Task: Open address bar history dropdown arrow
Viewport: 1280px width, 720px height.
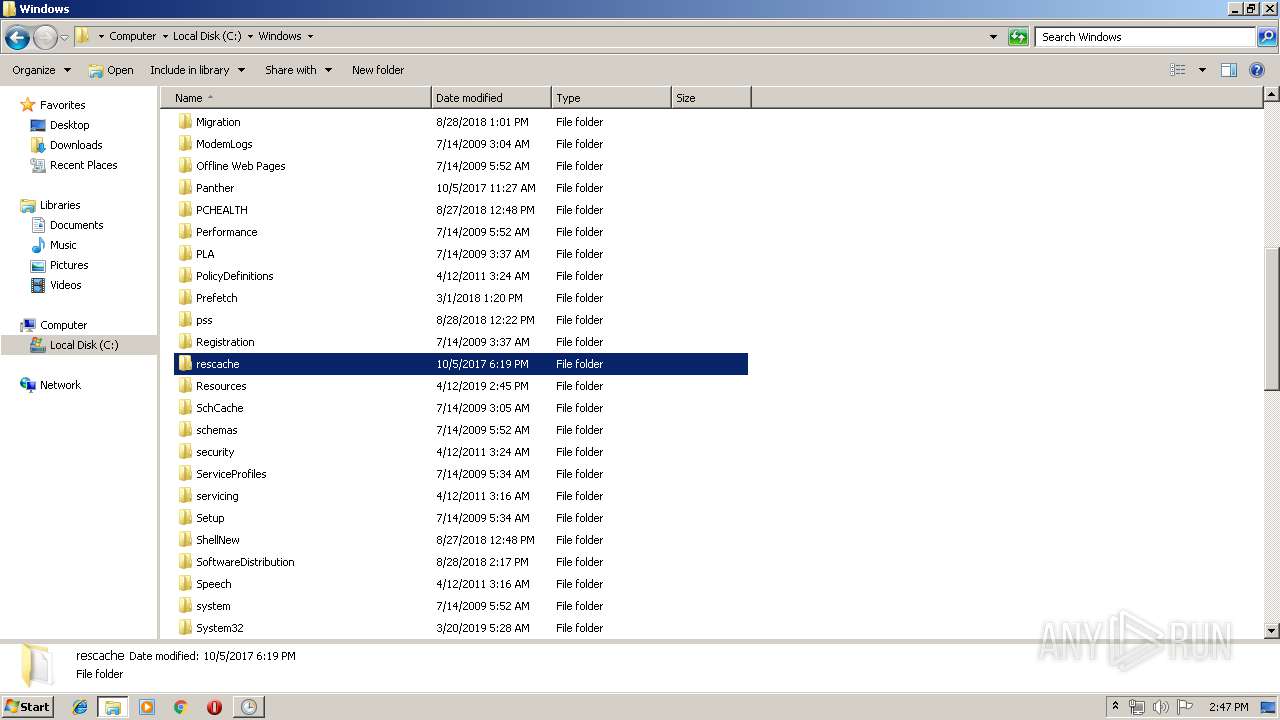Action: tap(993, 37)
